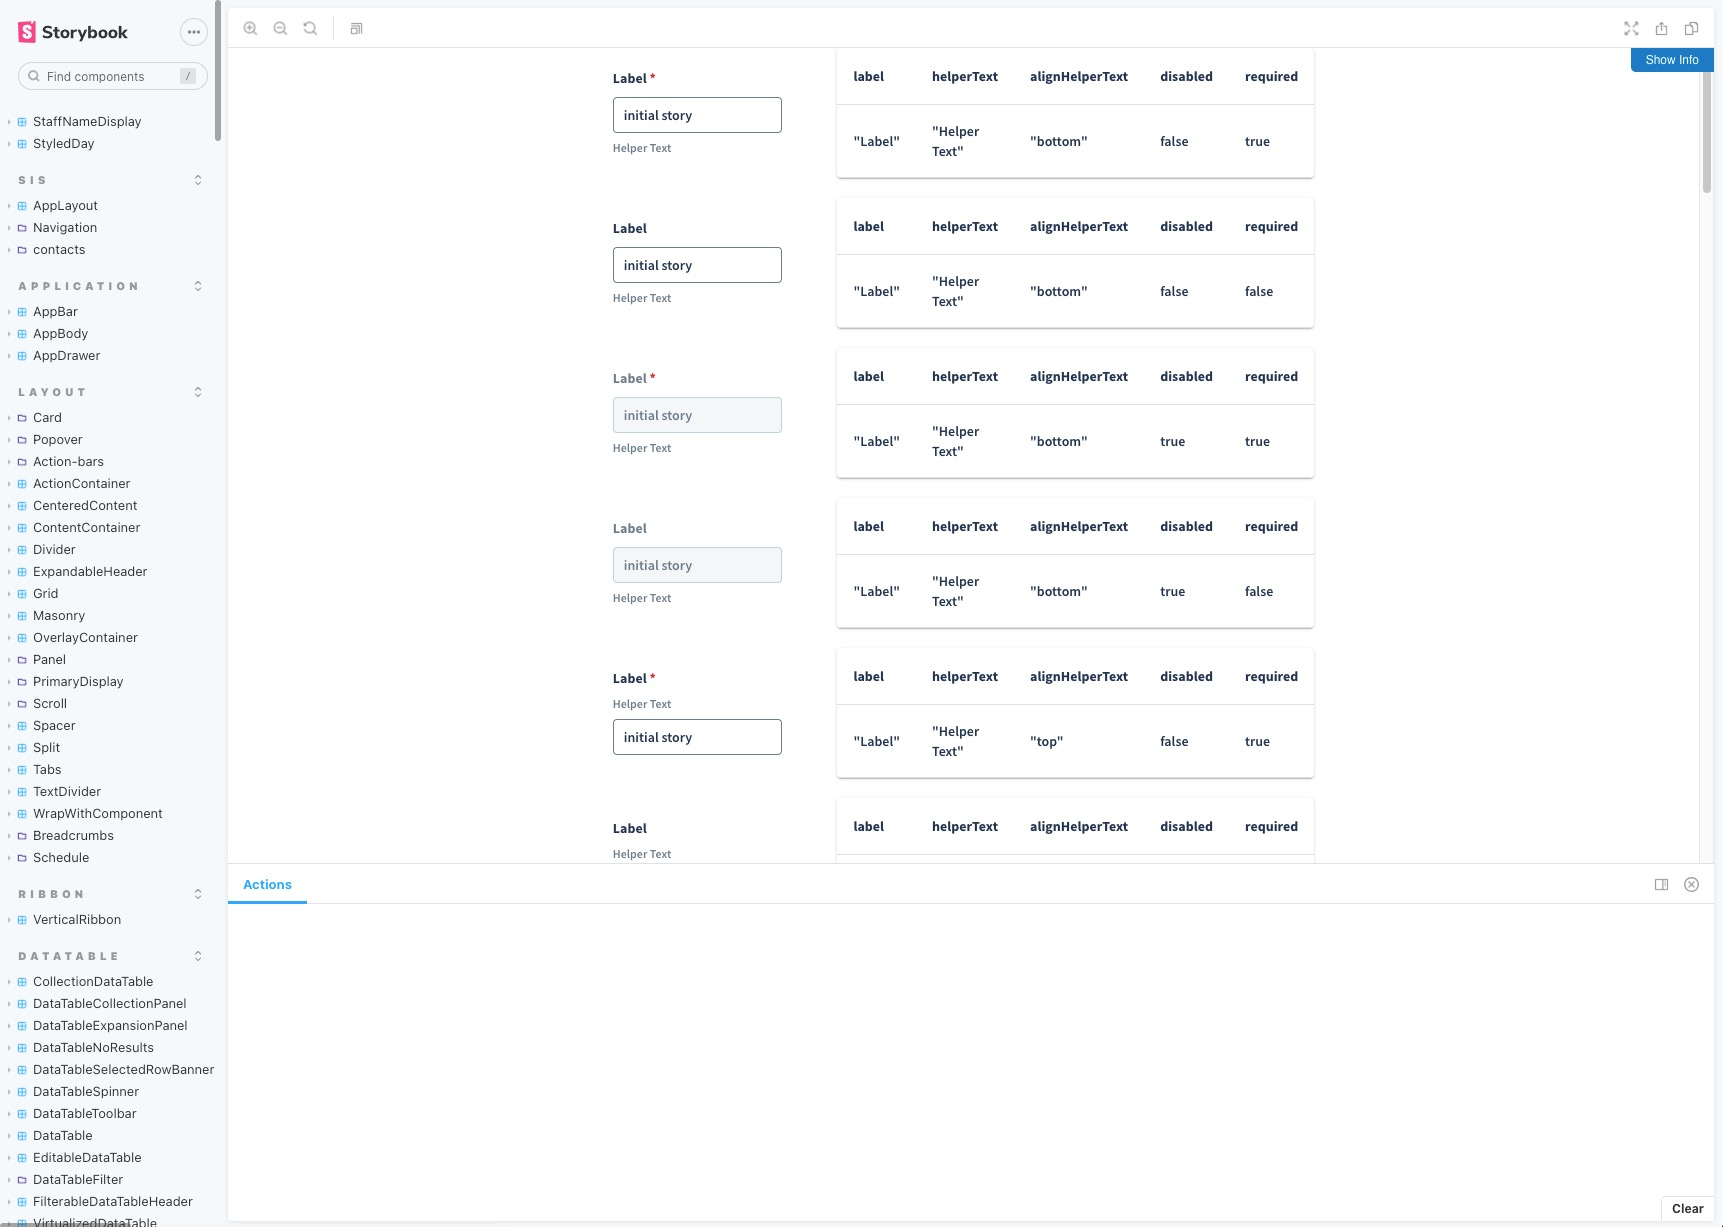This screenshot has height=1227, width=1723.
Task: Open WrapWithComponent in the sidebar
Action: tap(98, 814)
